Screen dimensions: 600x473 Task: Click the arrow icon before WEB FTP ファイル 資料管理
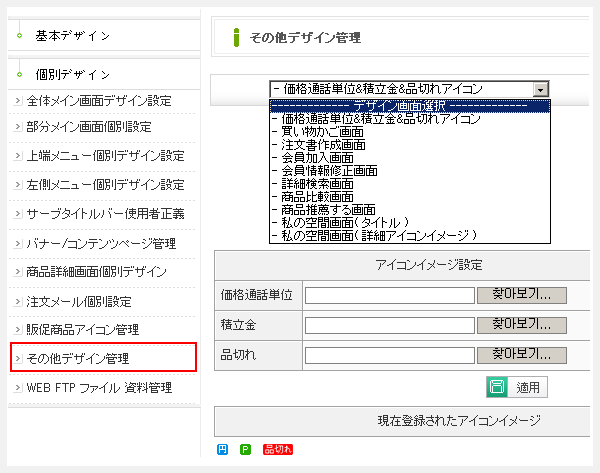click(16, 388)
